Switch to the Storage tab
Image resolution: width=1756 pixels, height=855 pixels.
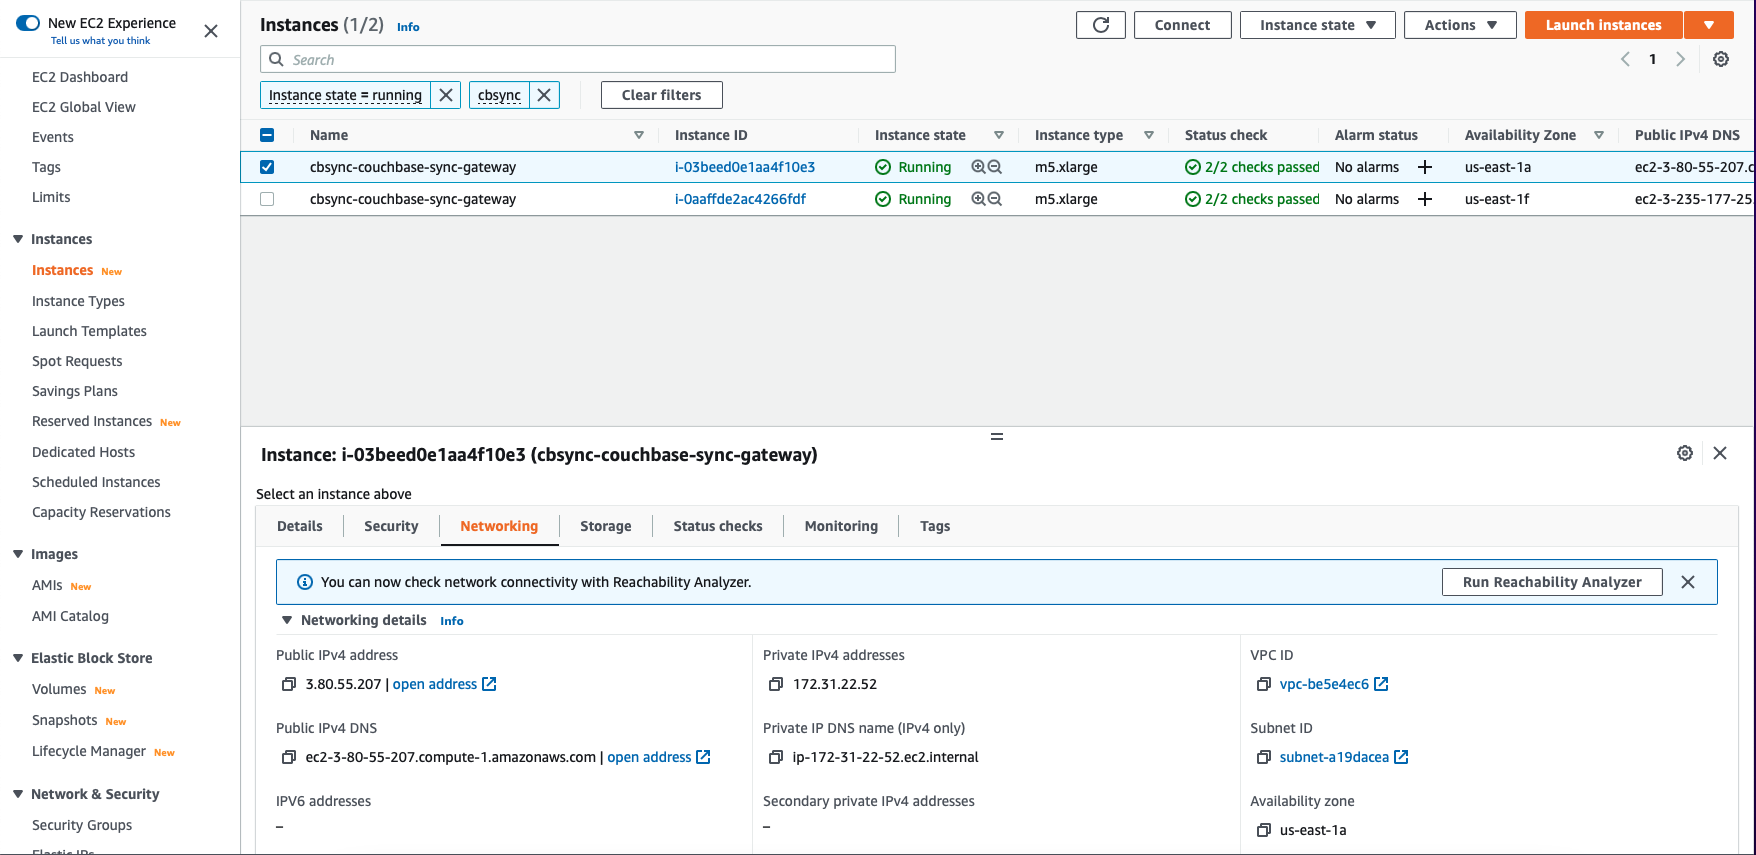click(x=606, y=526)
